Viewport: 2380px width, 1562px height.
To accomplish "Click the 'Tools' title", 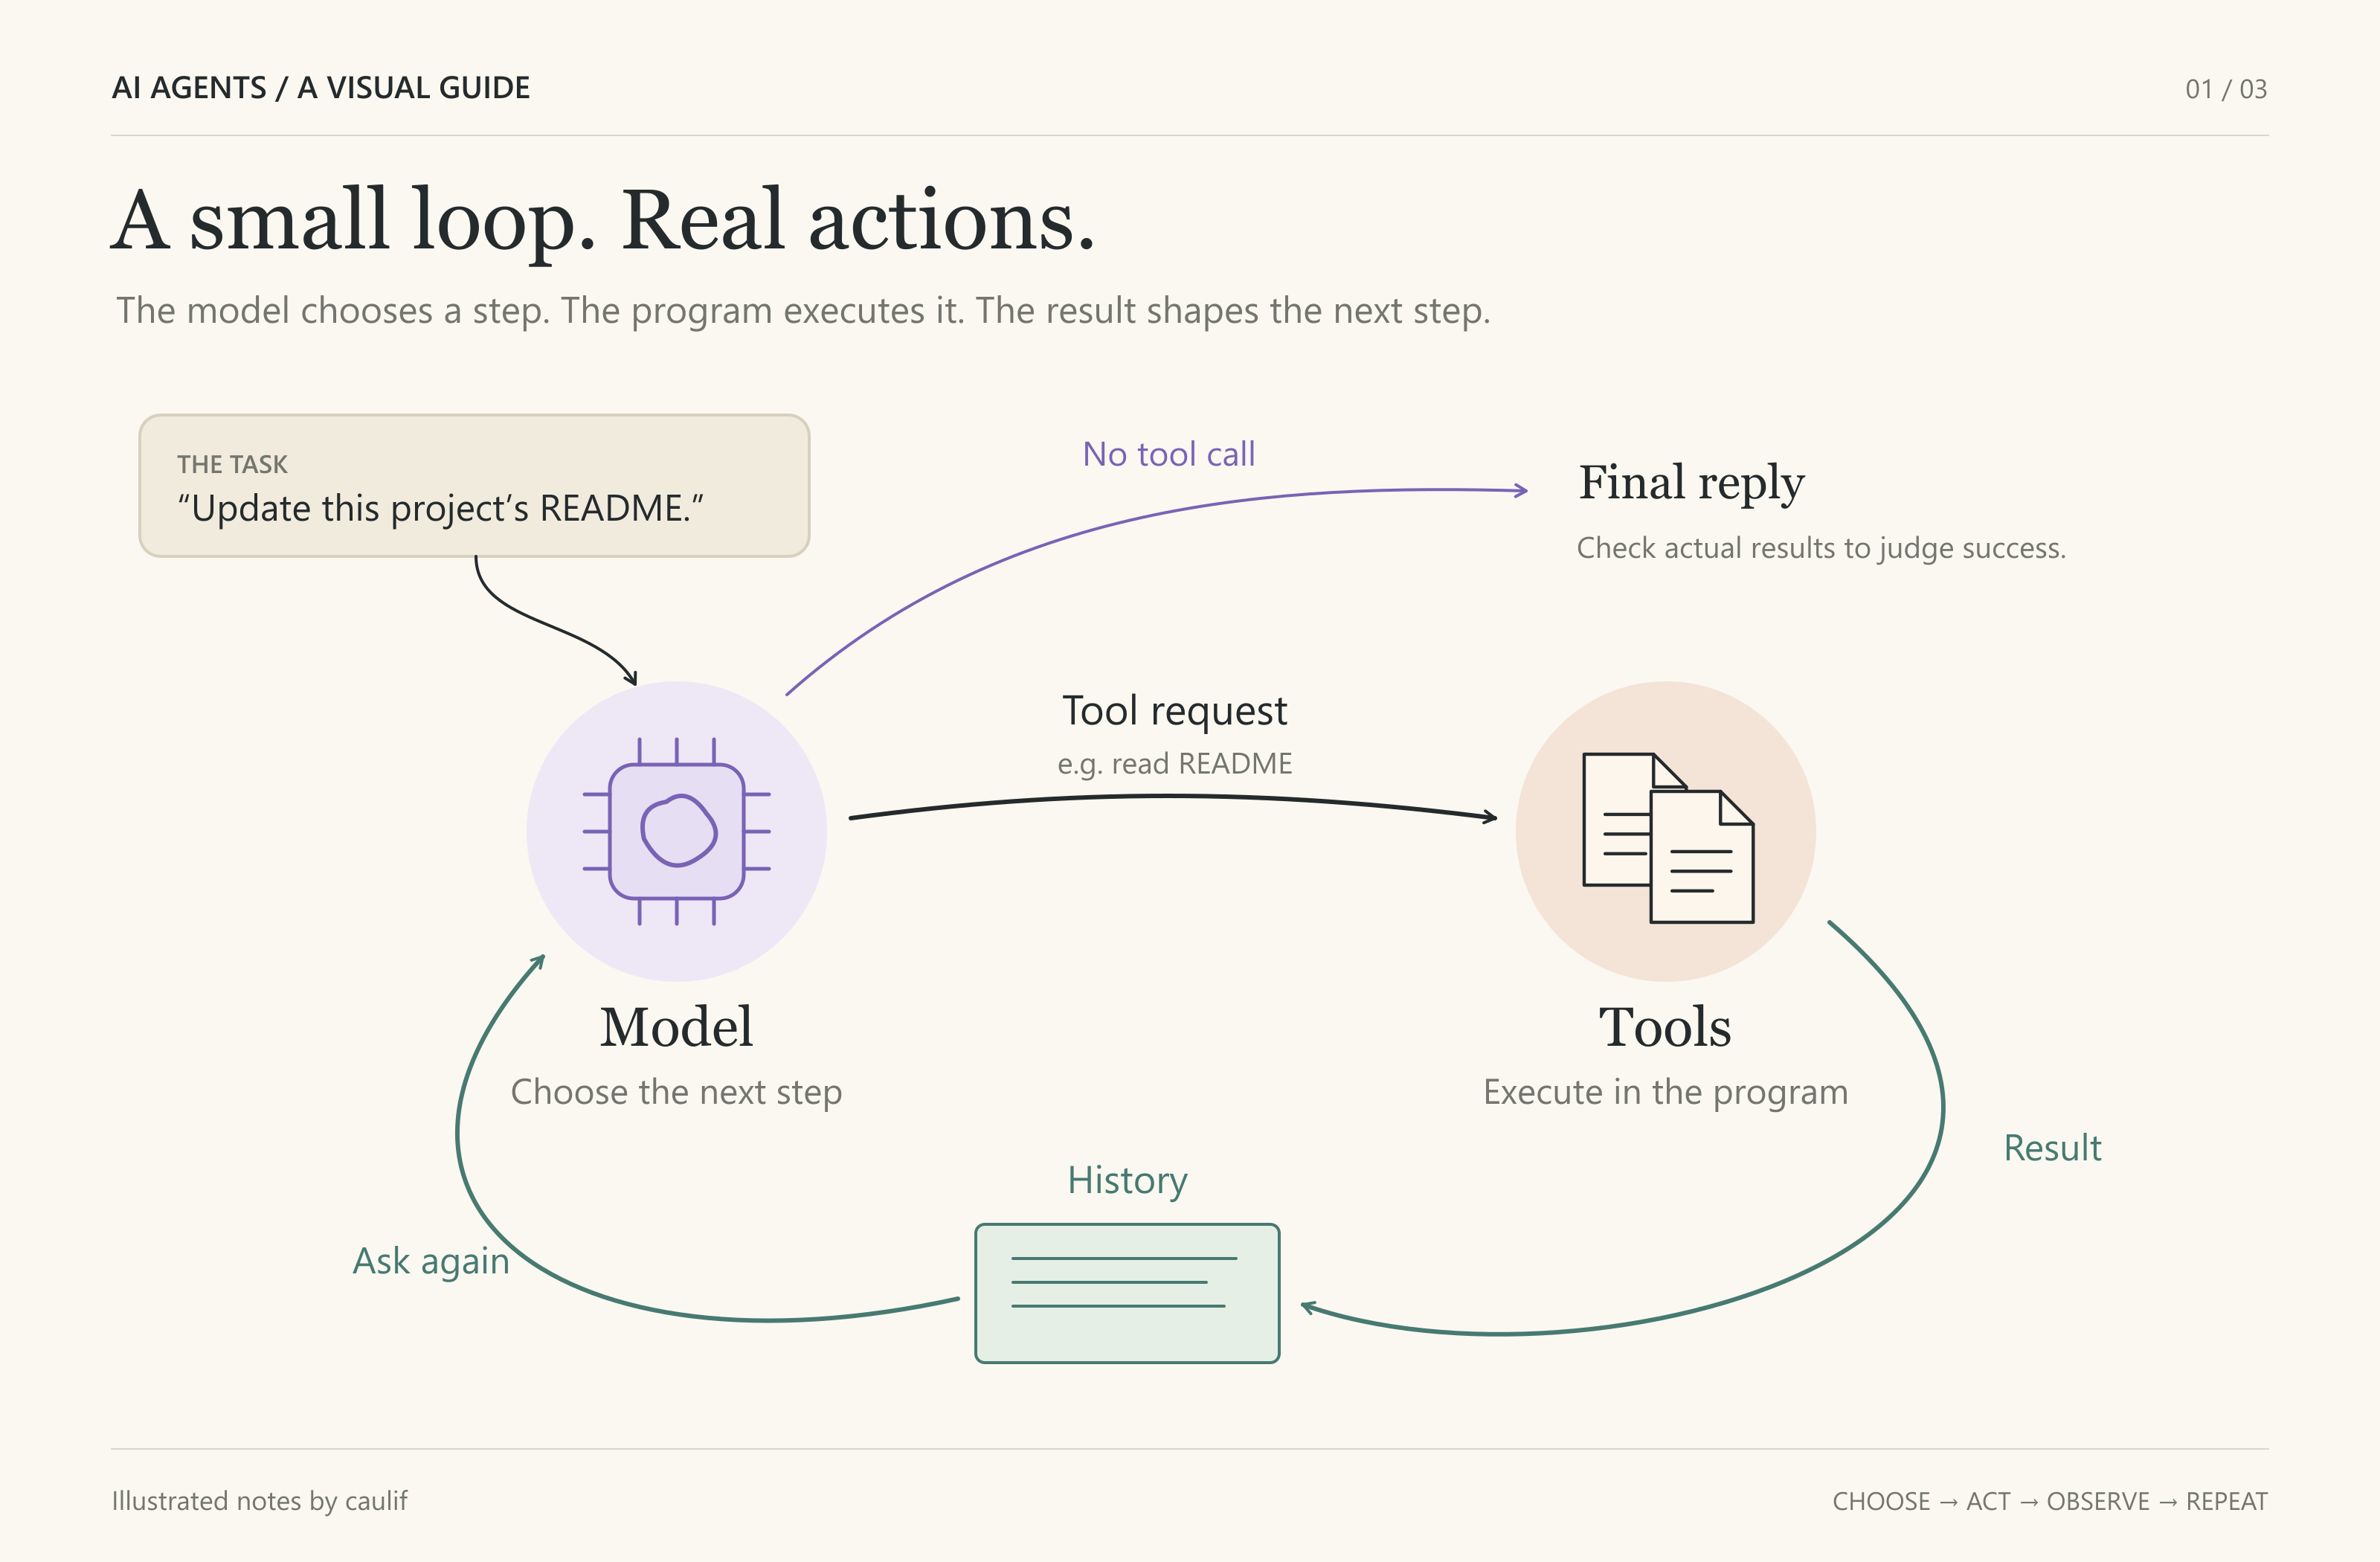I will click(1665, 1027).
